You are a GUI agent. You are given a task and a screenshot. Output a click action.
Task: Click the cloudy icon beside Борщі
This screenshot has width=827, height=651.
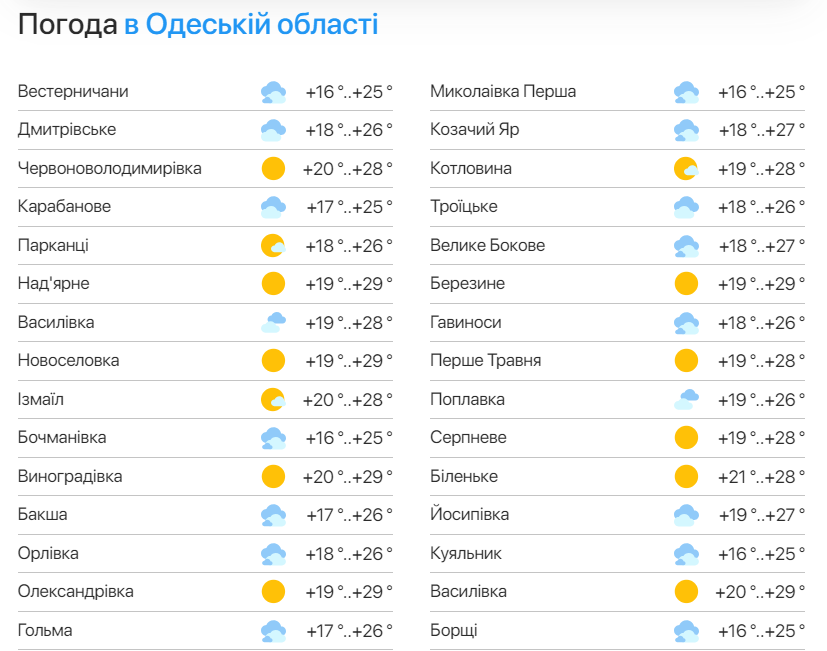685,631
